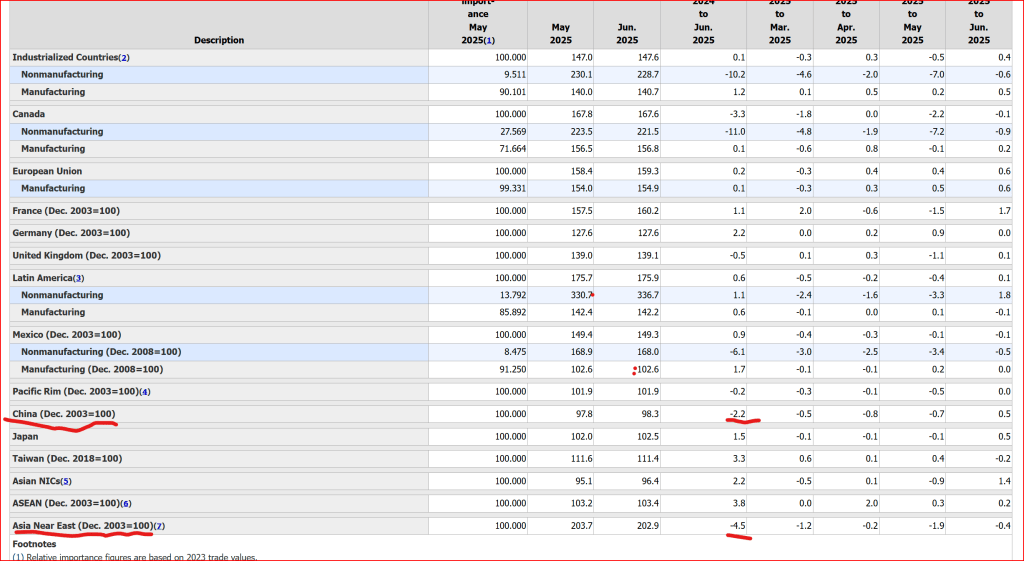Click Taiwan (Dec. 2018=100) row label

coord(67,458)
